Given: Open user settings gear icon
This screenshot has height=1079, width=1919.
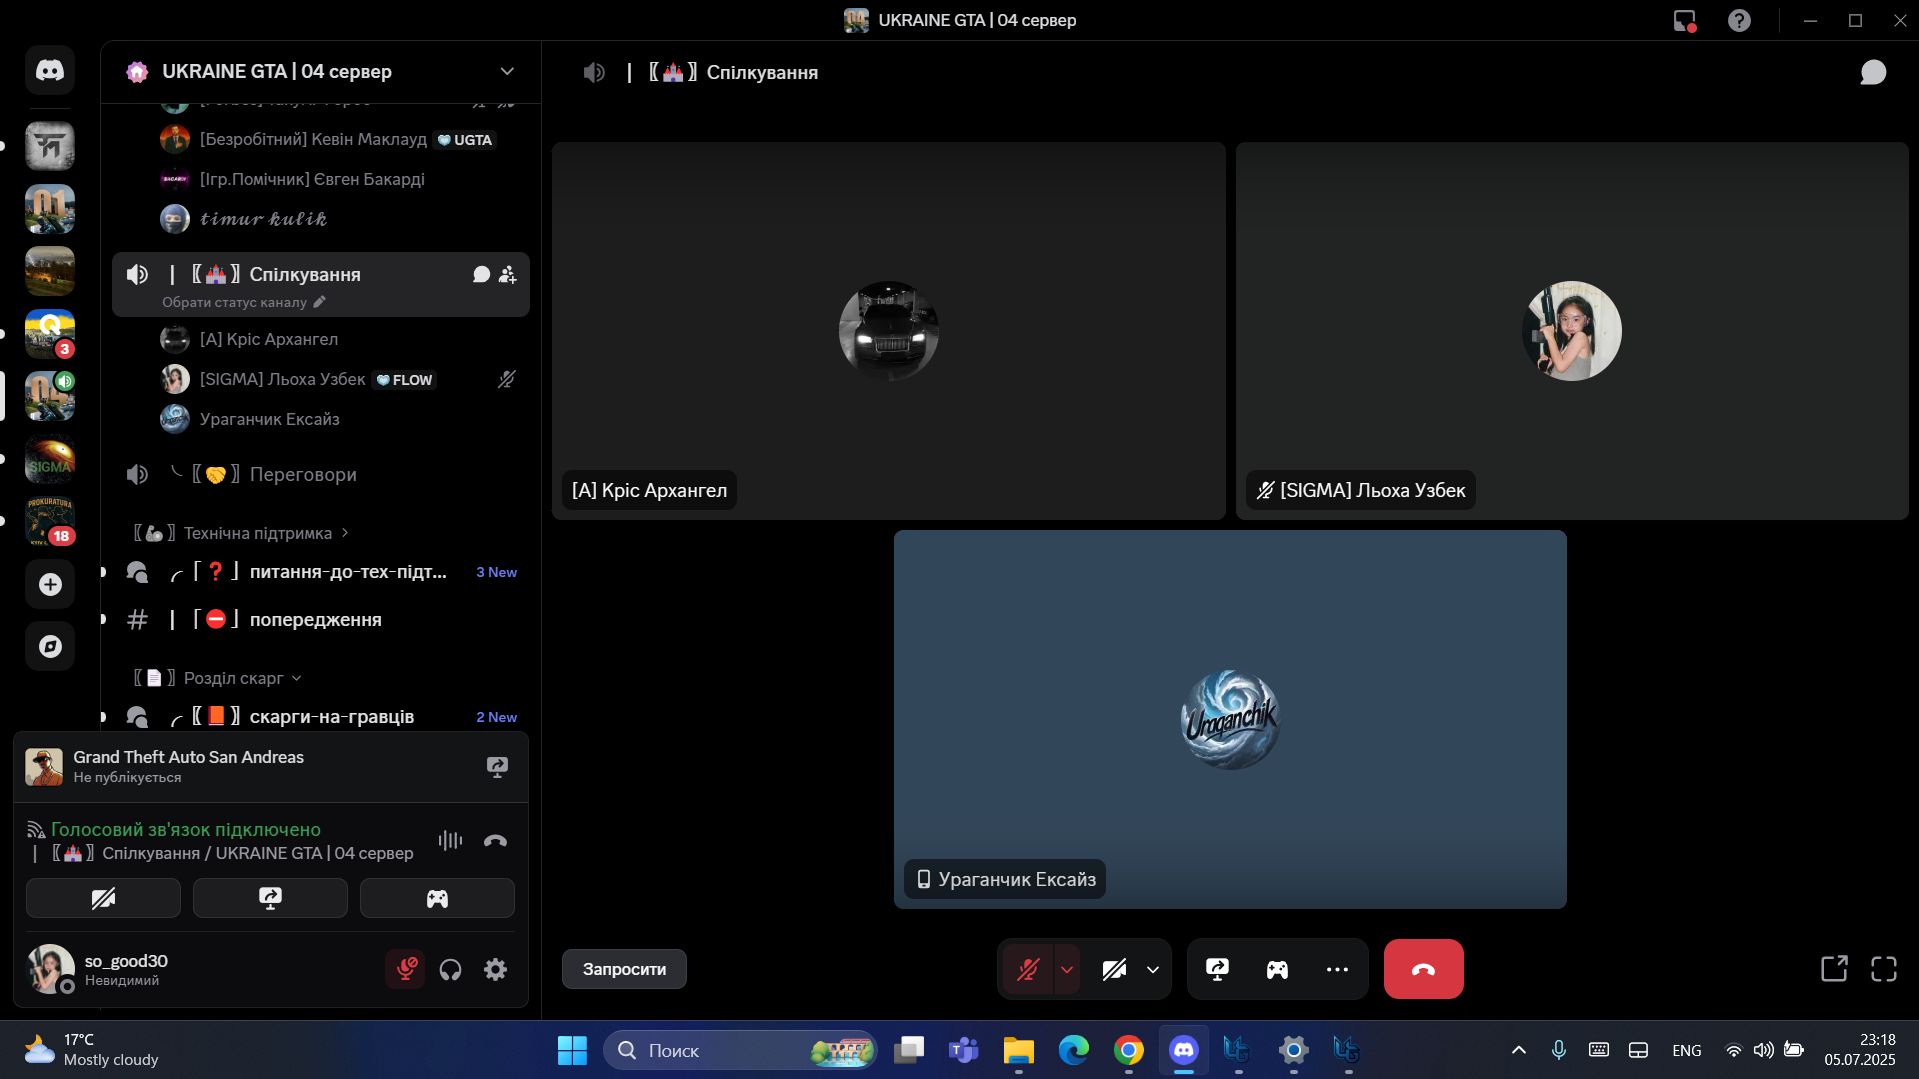Looking at the screenshot, I should tap(496, 969).
